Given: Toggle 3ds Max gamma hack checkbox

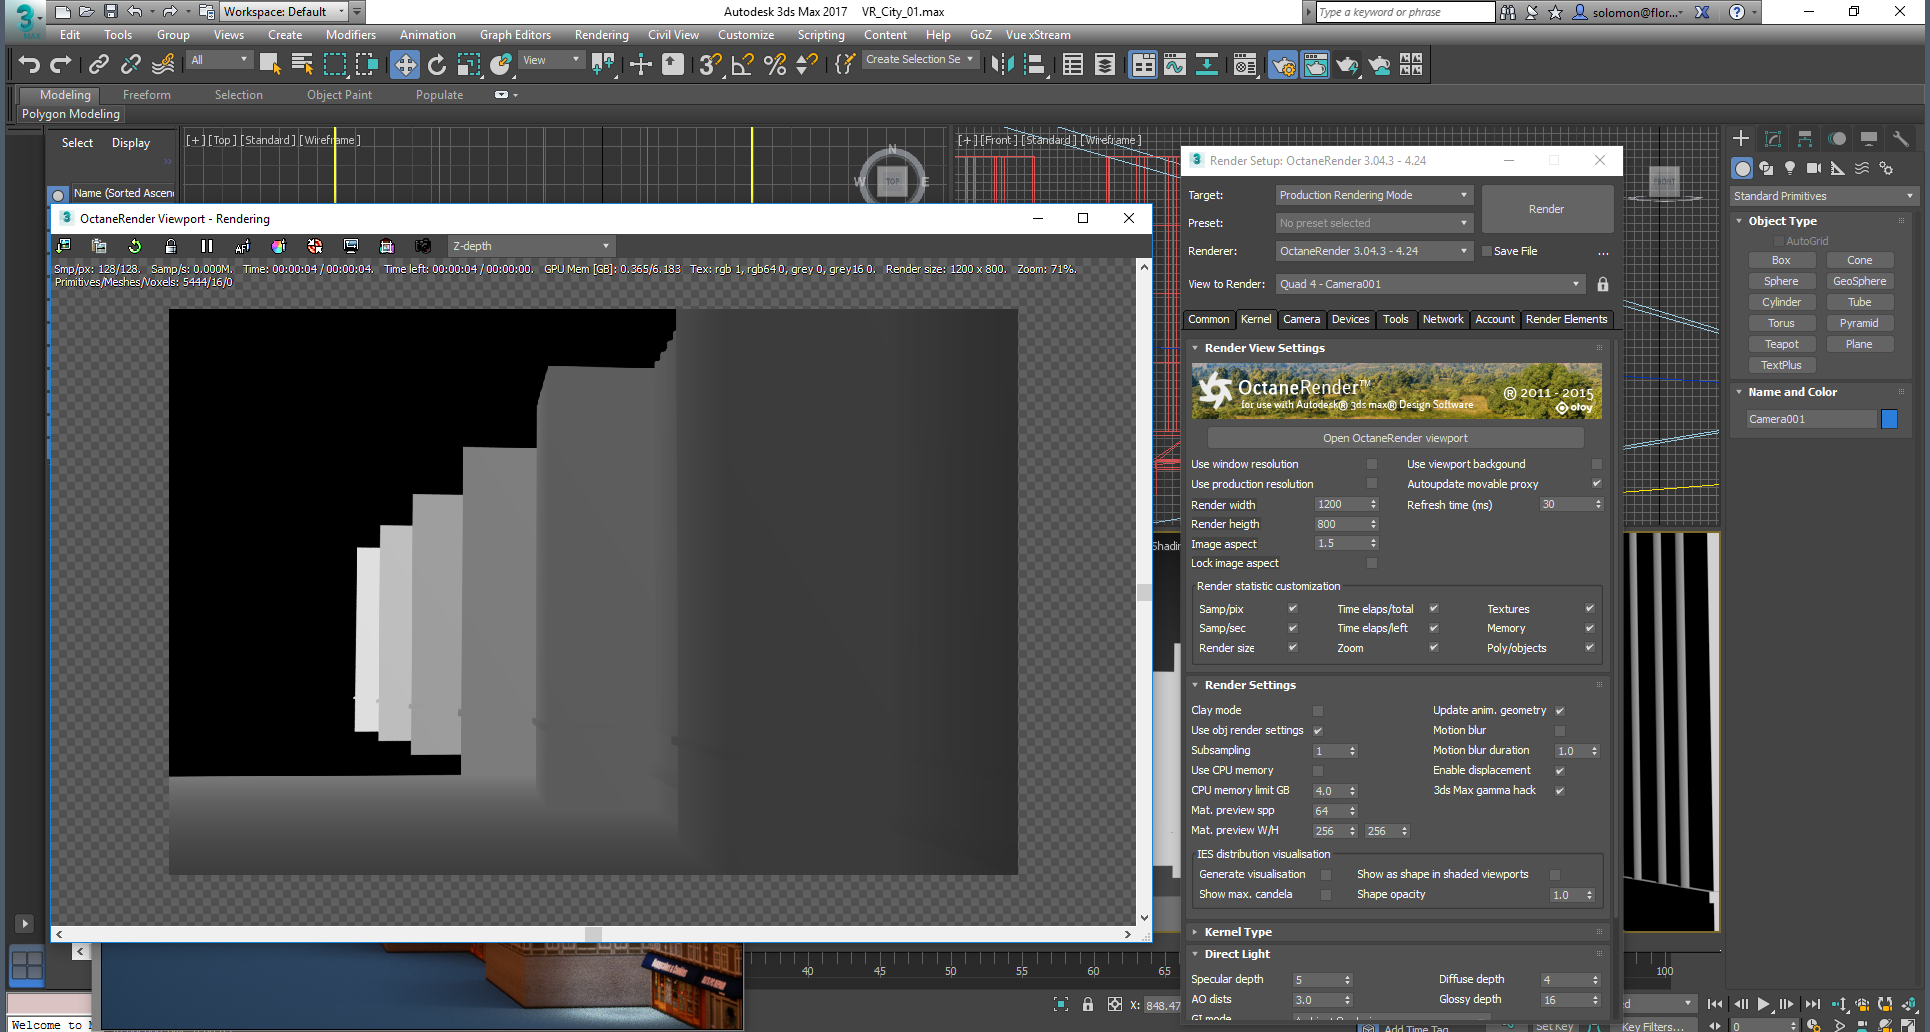Looking at the screenshot, I should click(x=1560, y=791).
